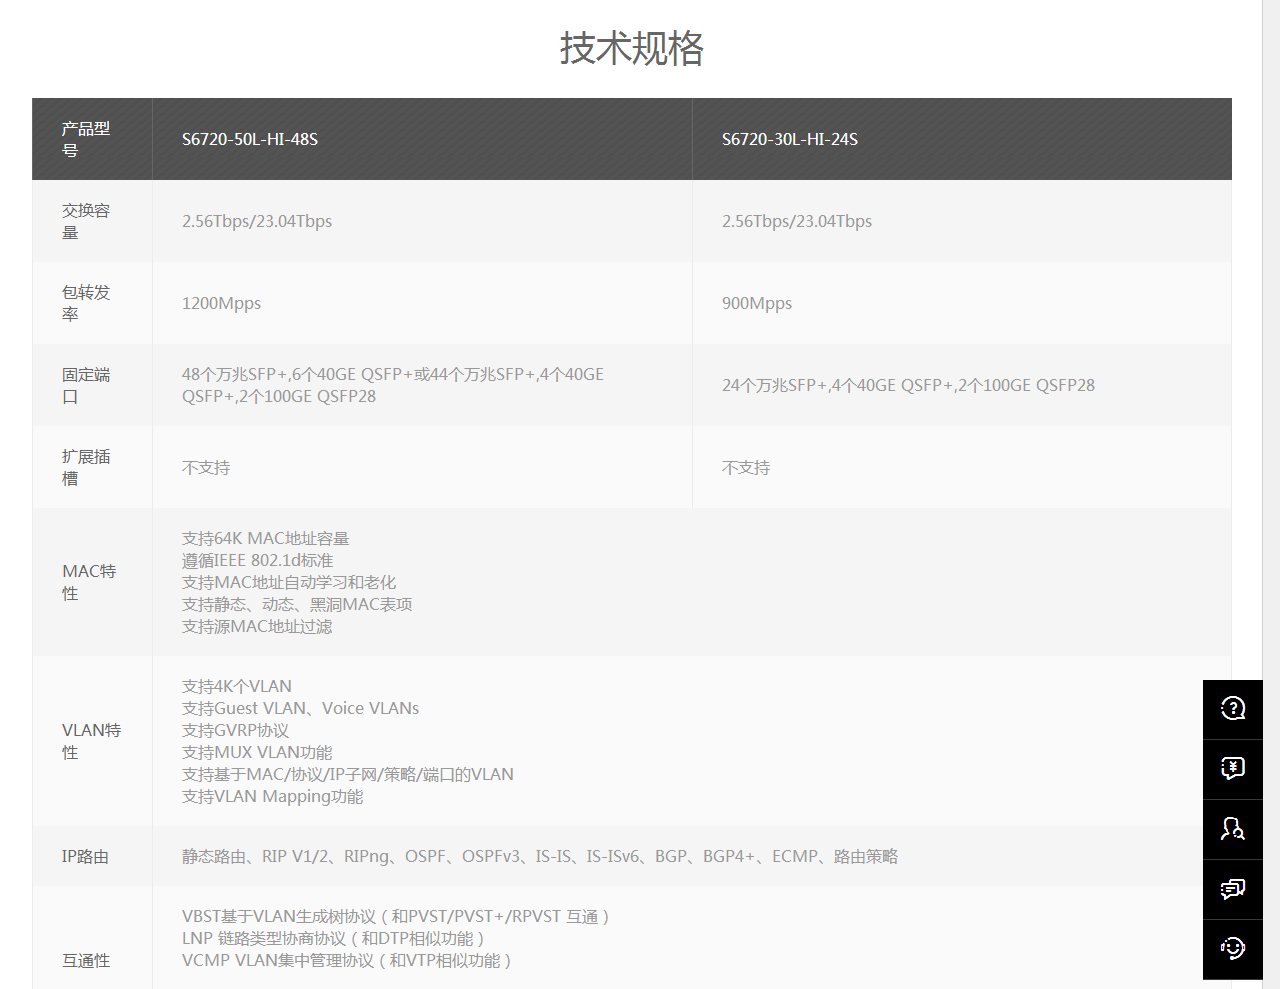1280x989 pixels.
Task: Click the 遵循IEEE 802.1d标准 line
Action: (258, 560)
